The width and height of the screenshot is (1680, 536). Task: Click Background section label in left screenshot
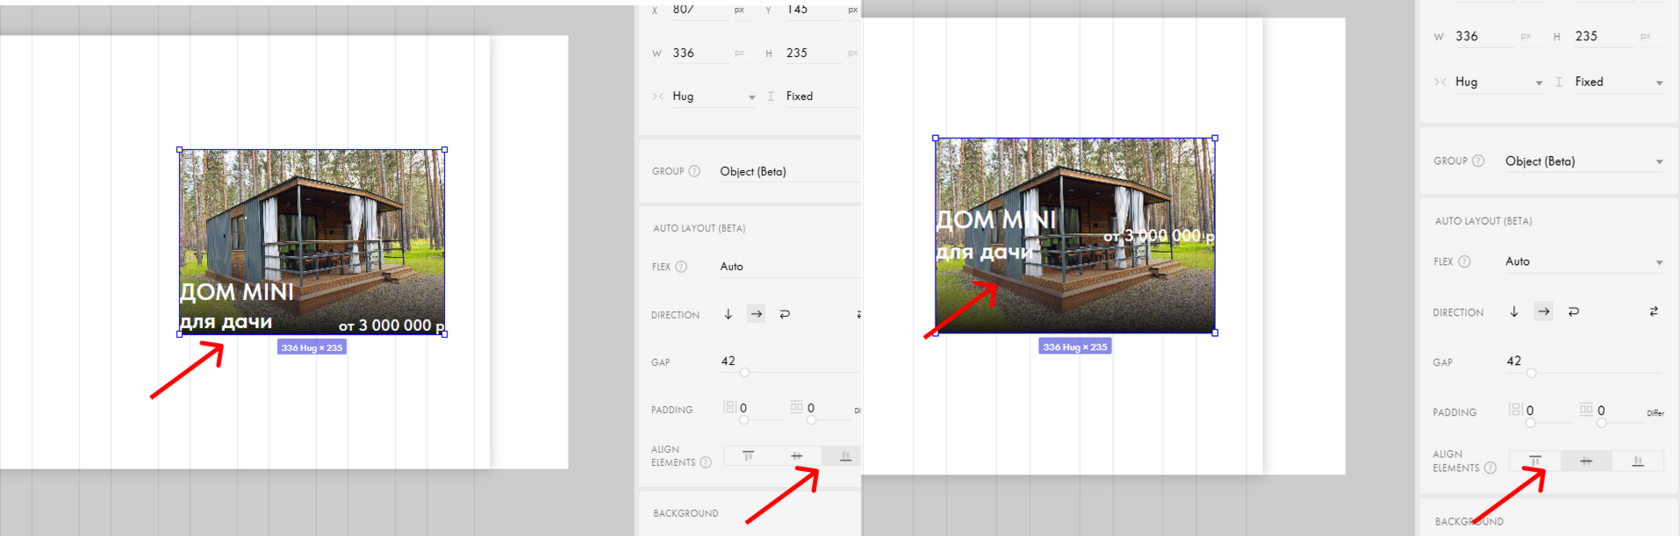pos(686,514)
